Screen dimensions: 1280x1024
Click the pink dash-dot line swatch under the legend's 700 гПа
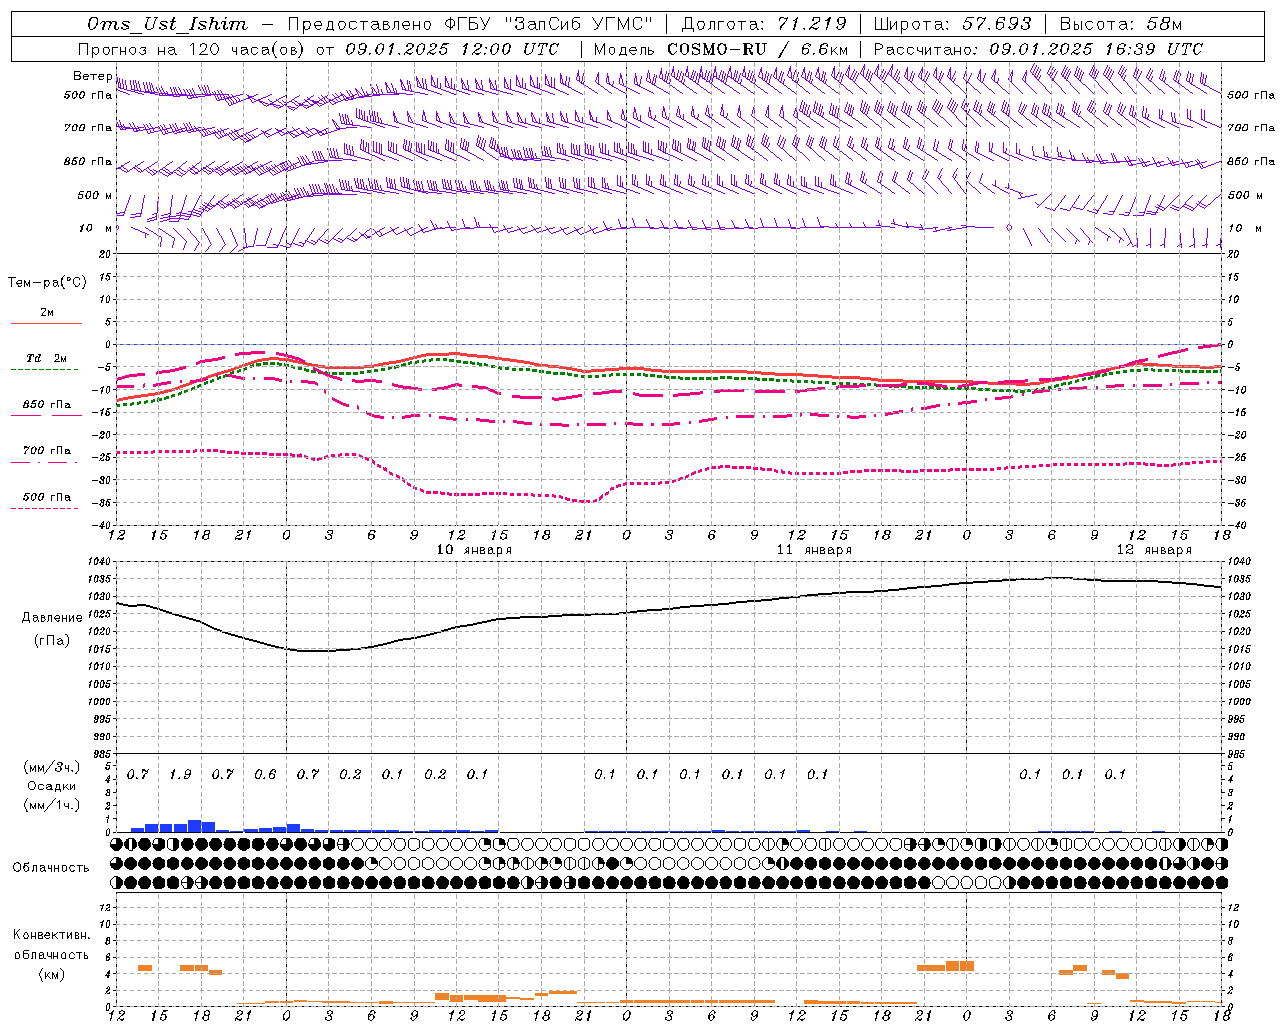pos(45,463)
